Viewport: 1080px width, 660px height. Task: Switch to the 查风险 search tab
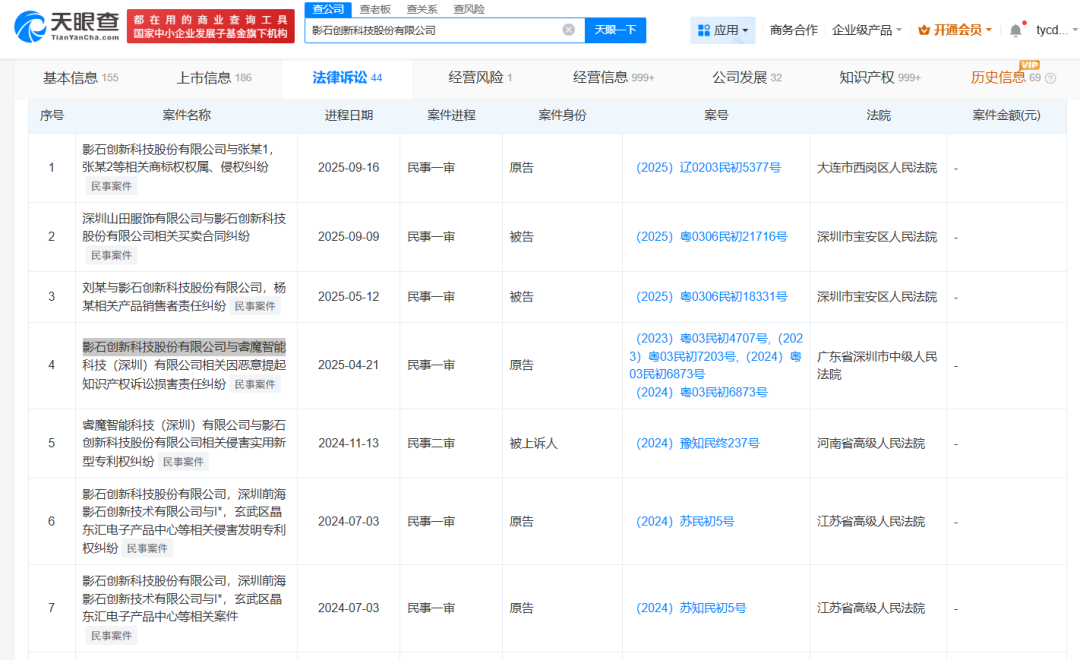tap(468, 9)
